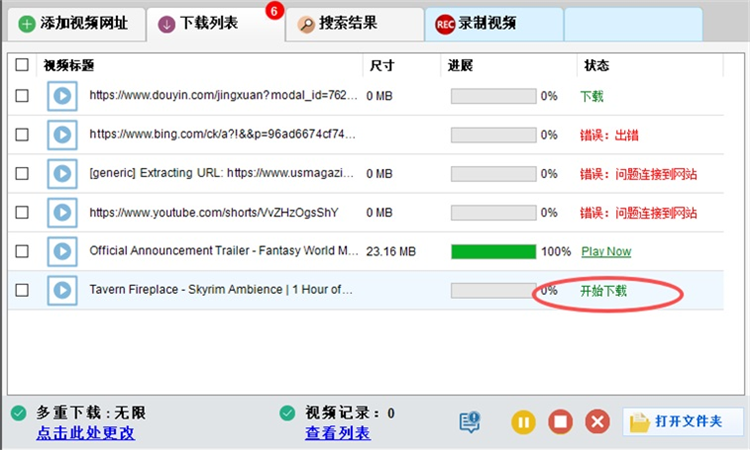
Task: Click the 多重下载：无限 label
Action: [x=91, y=413]
